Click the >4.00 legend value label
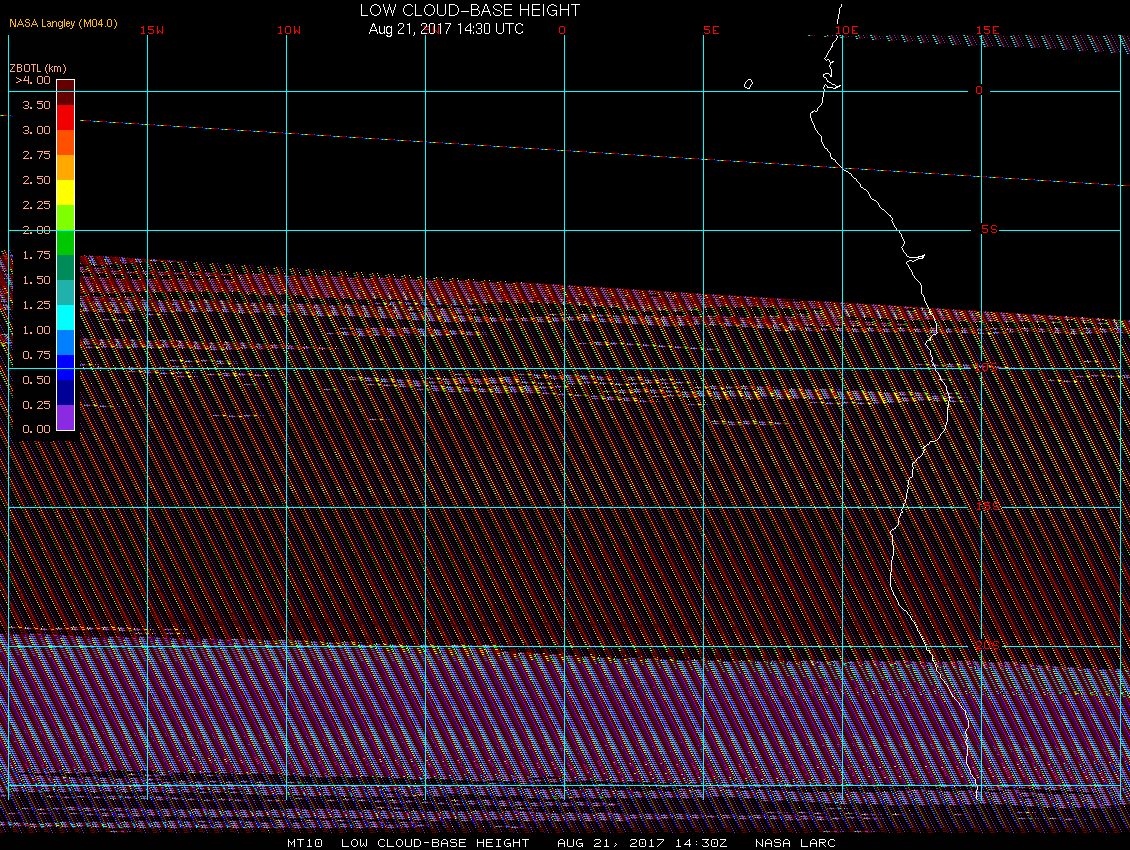 coord(33,80)
